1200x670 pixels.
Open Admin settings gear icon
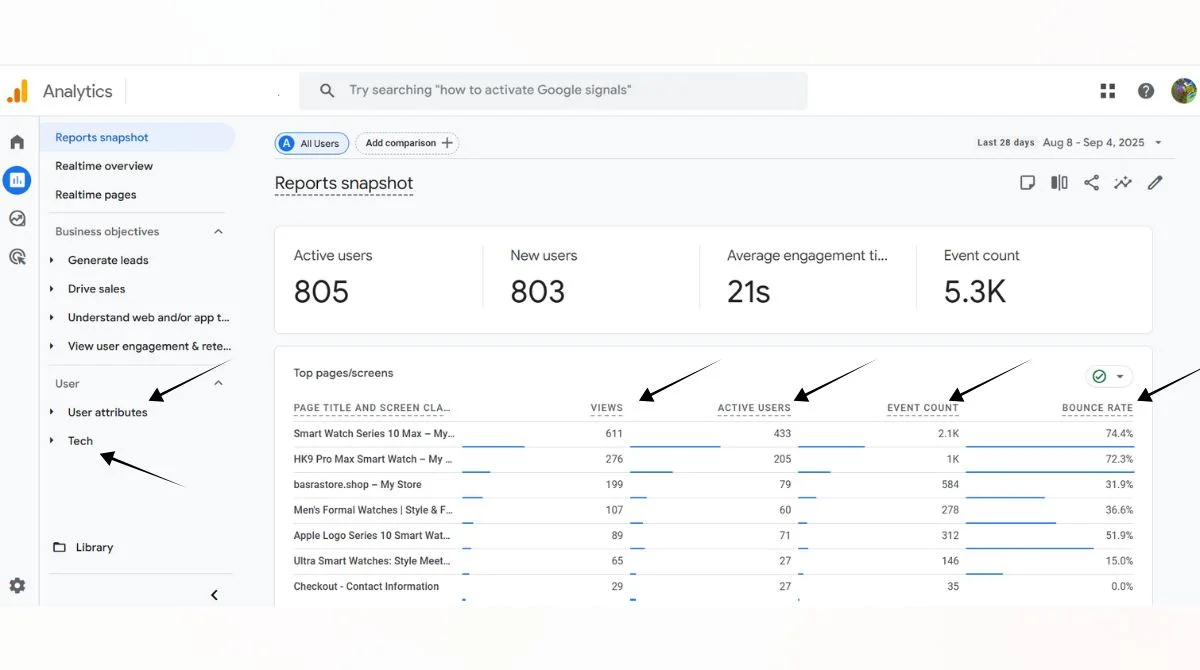coord(17,586)
